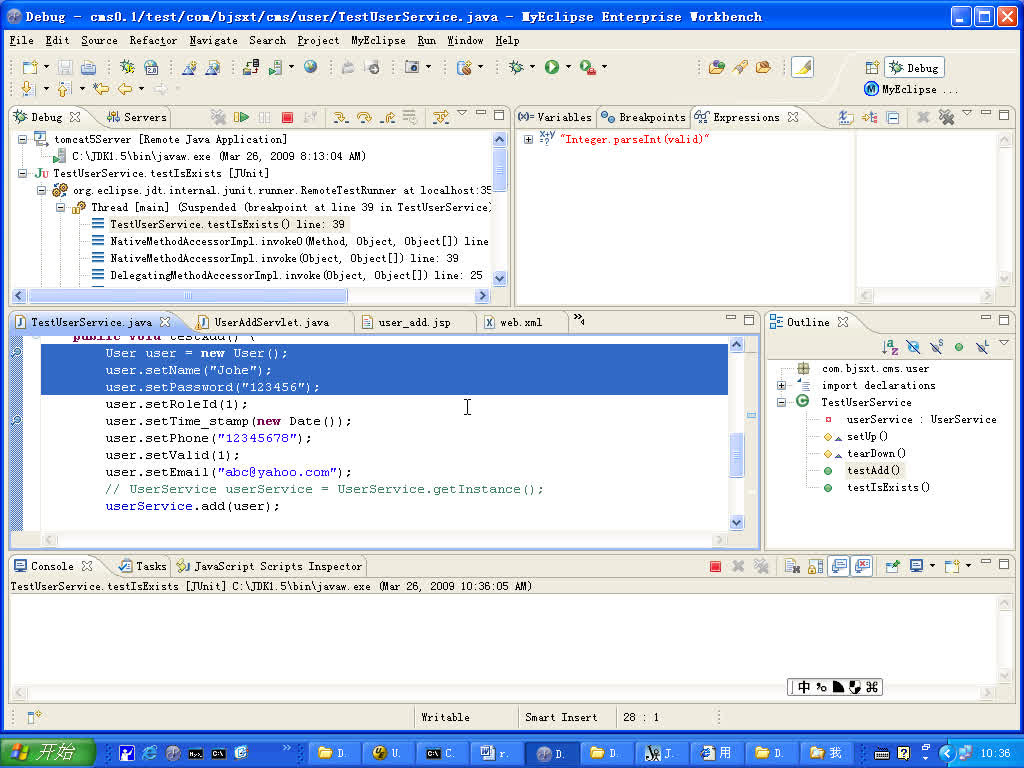Select setUp() method in Outline
The height and width of the screenshot is (768, 1024).
pyautogui.click(x=867, y=436)
